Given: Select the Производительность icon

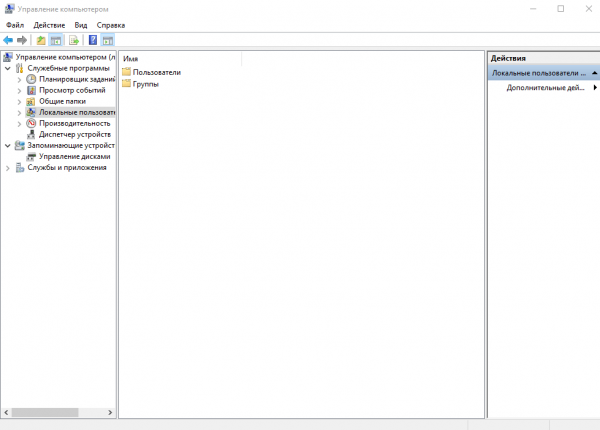Looking at the screenshot, I should pyautogui.click(x=31, y=123).
